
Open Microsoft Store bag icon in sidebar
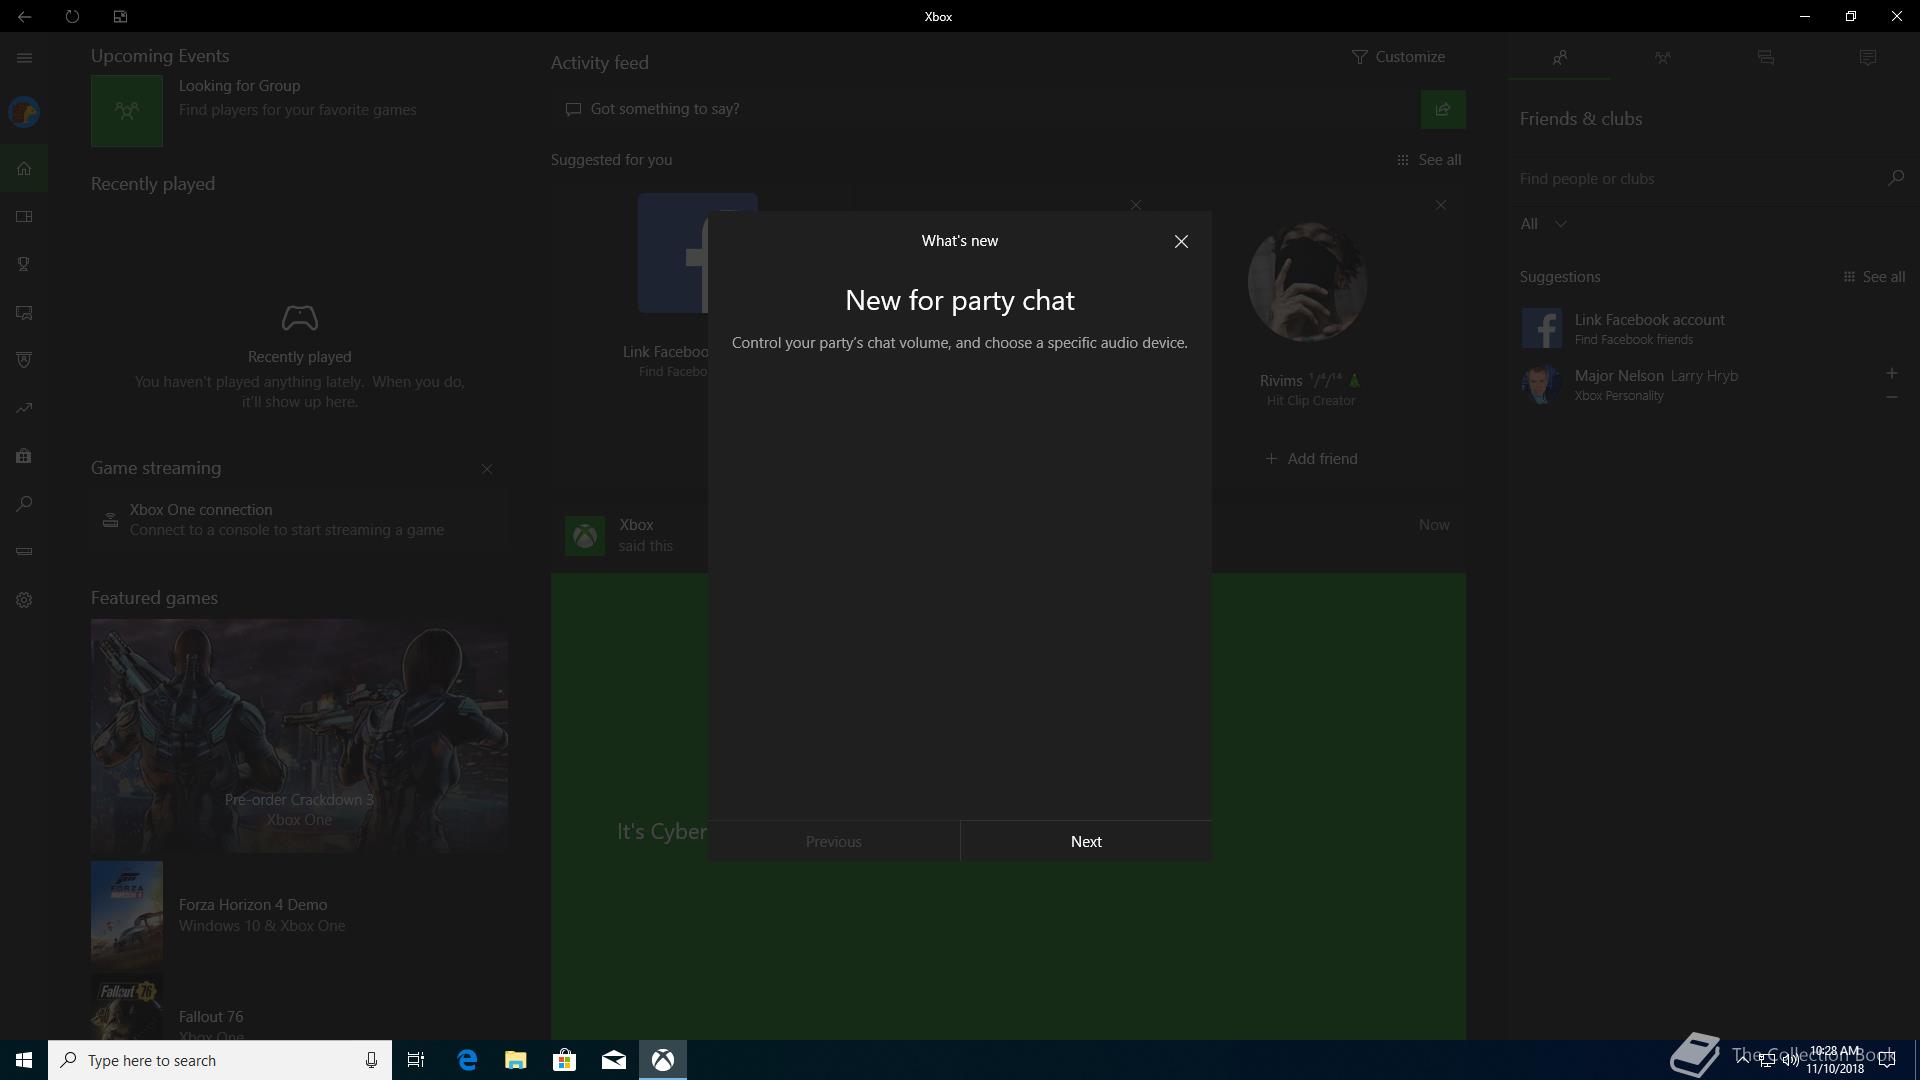24,456
